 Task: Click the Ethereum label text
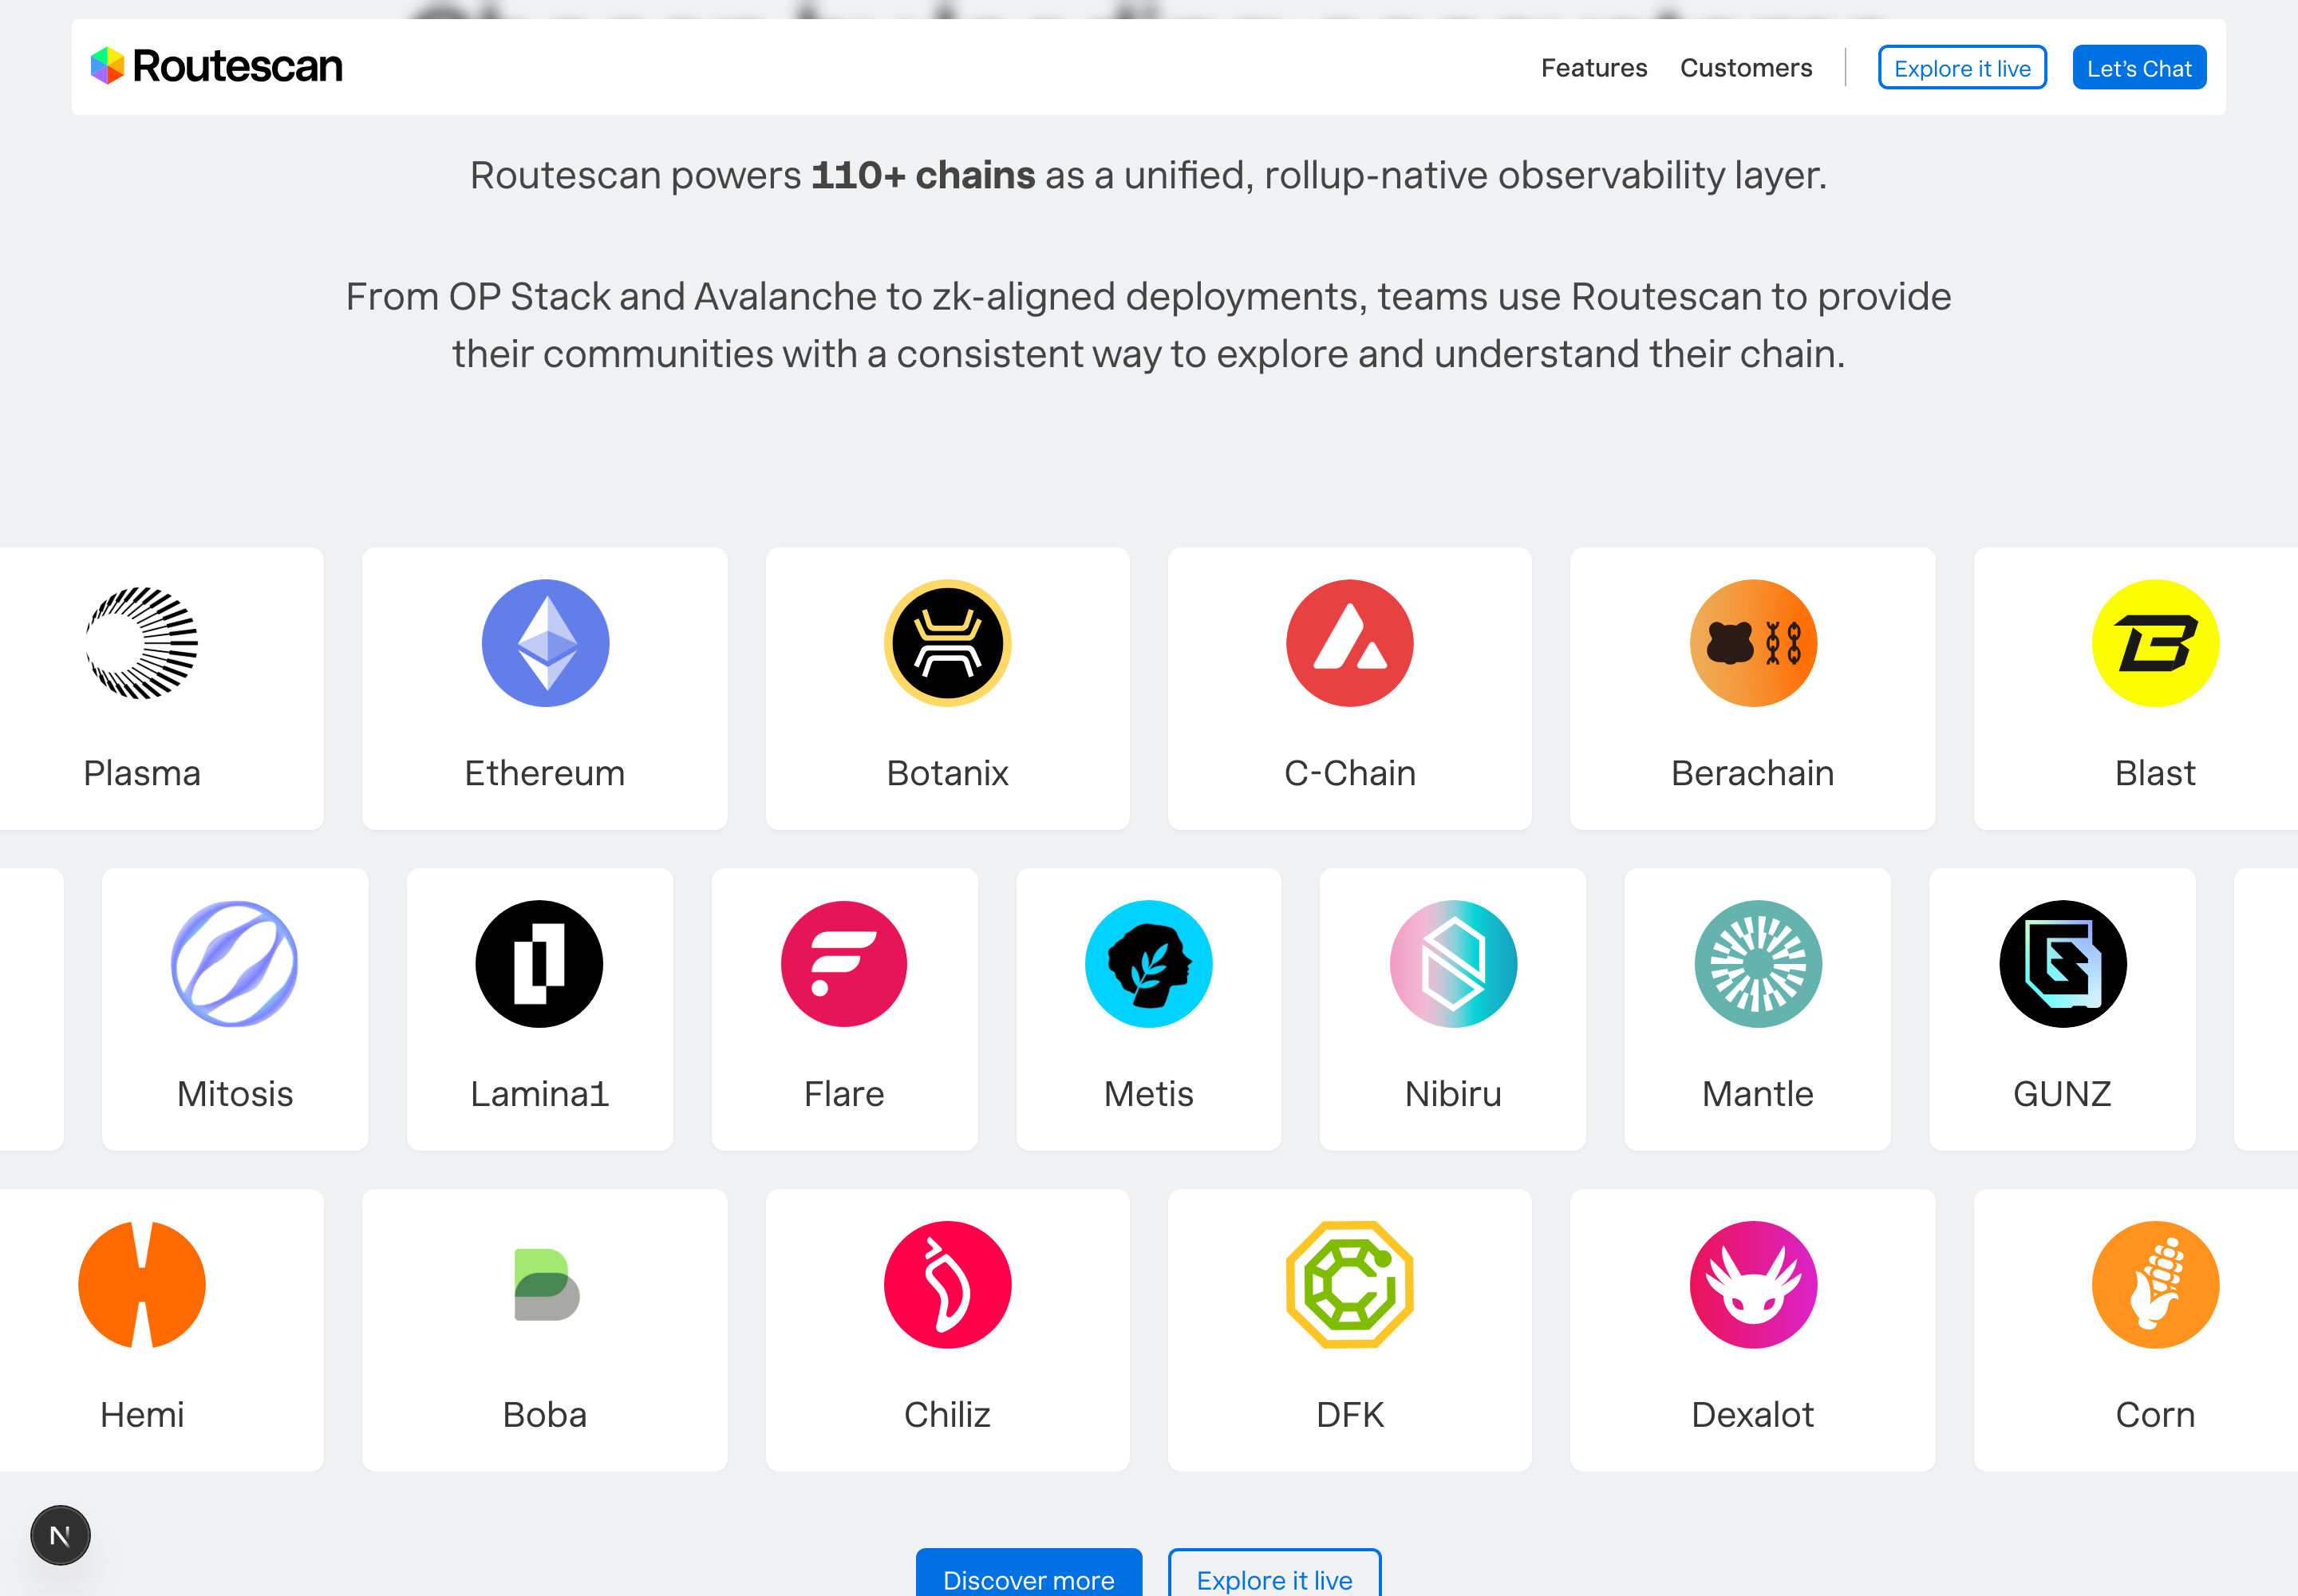click(x=545, y=773)
